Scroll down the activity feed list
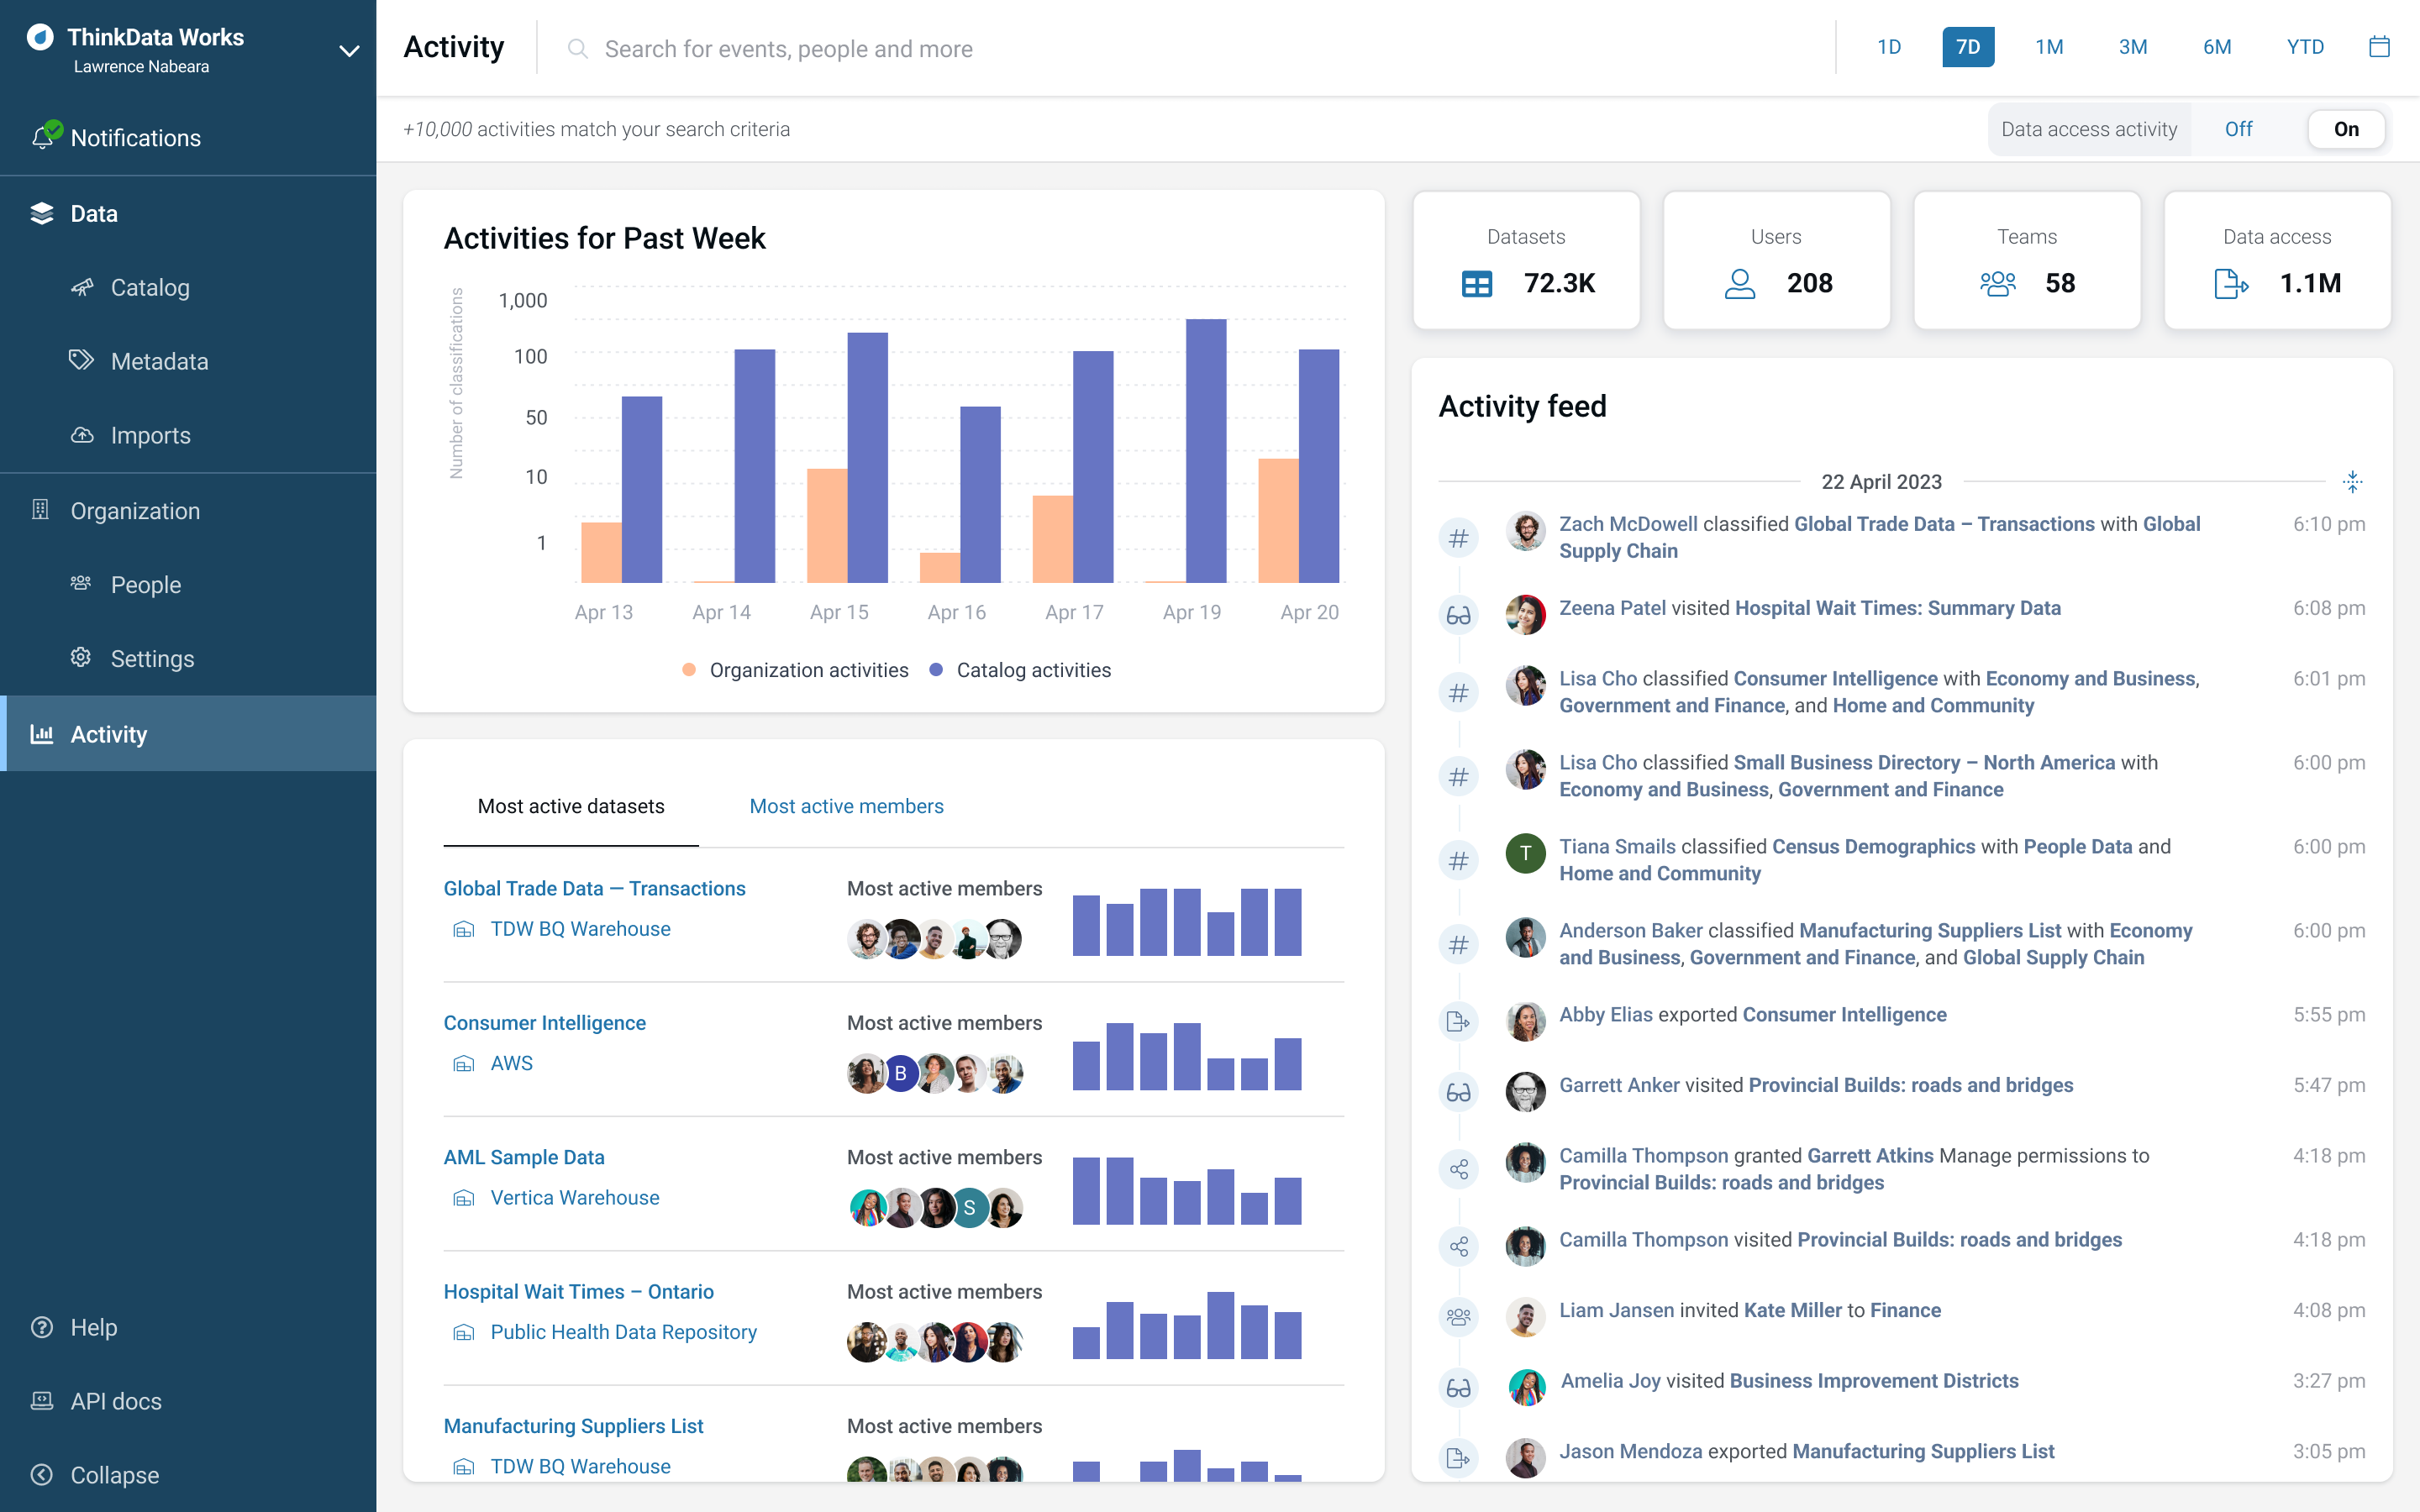The height and width of the screenshot is (1512, 2420). pyautogui.click(x=2354, y=482)
